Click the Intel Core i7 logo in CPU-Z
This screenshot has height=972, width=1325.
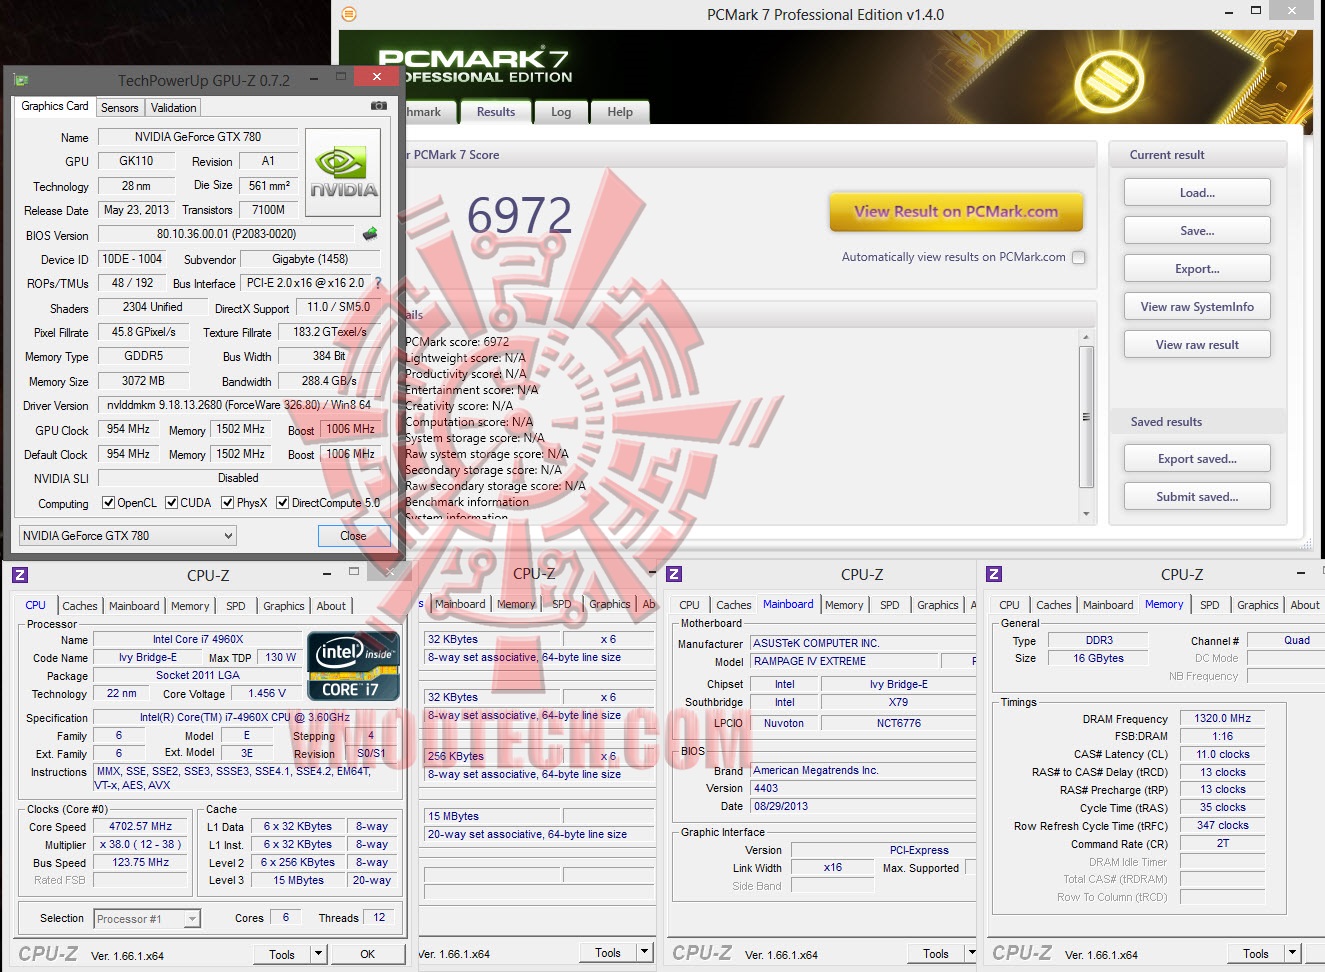pyautogui.click(x=354, y=666)
